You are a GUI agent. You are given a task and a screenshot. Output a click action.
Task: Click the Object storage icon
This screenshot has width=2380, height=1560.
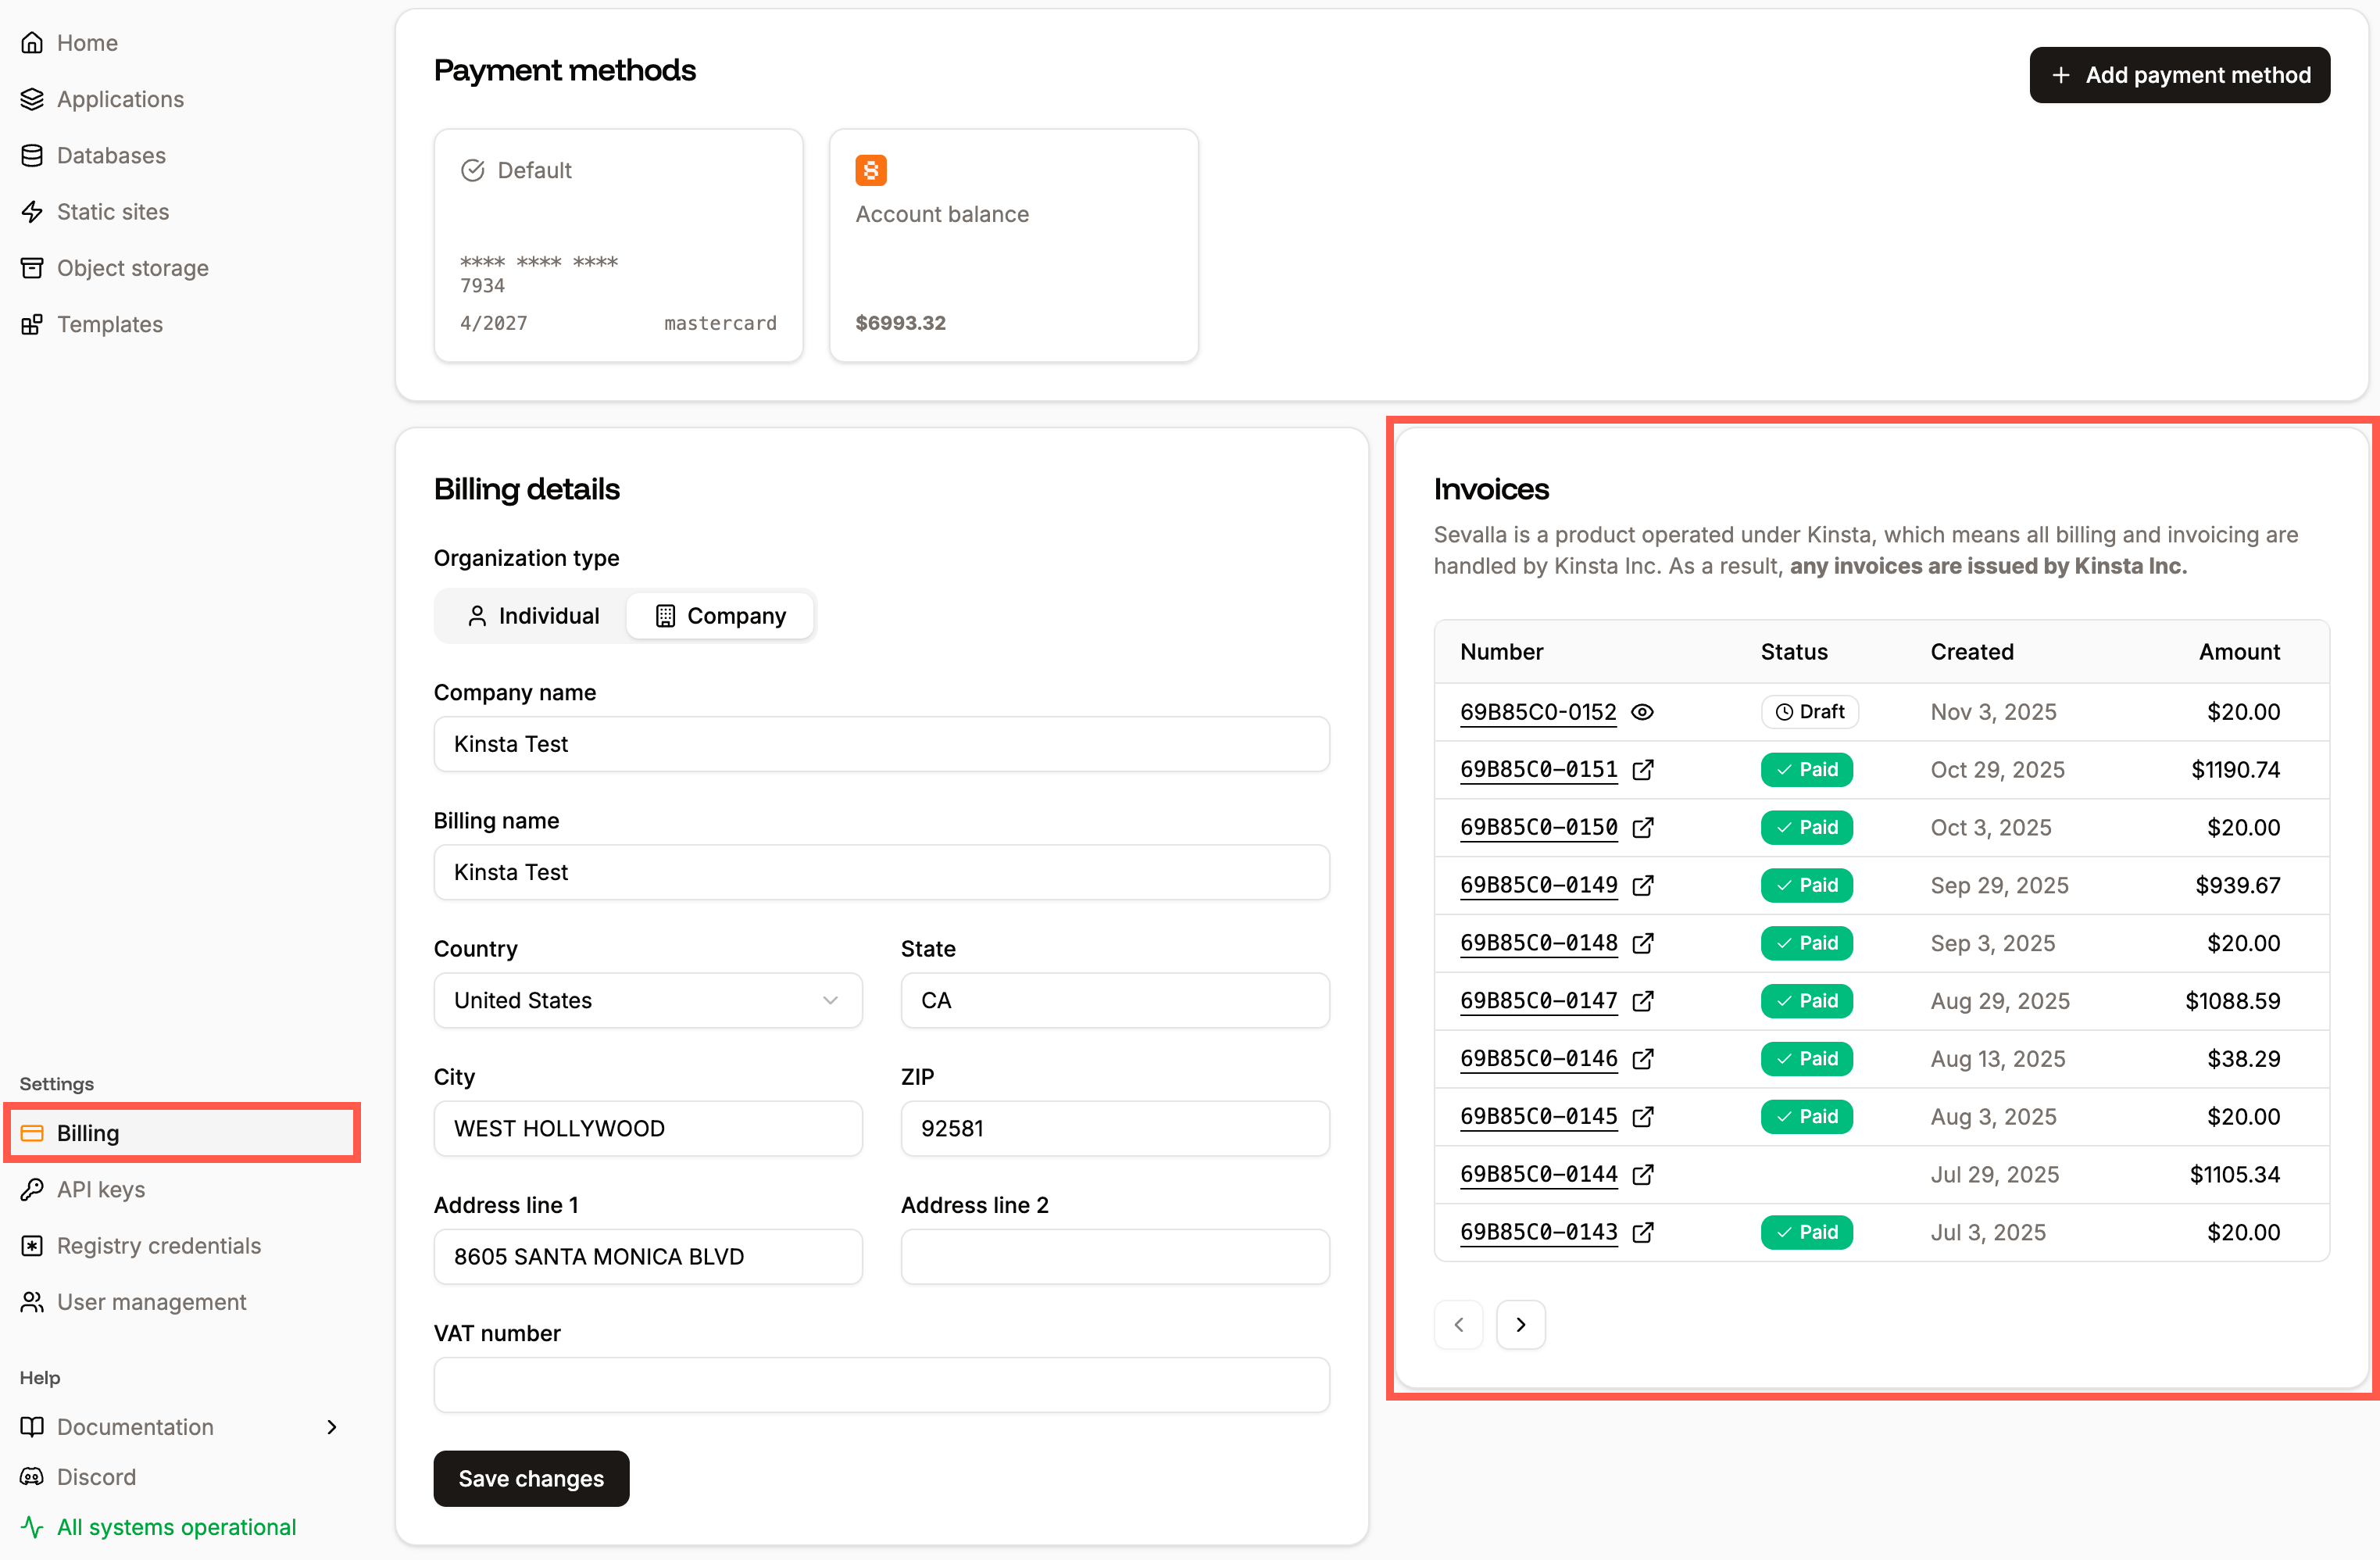pos(32,267)
